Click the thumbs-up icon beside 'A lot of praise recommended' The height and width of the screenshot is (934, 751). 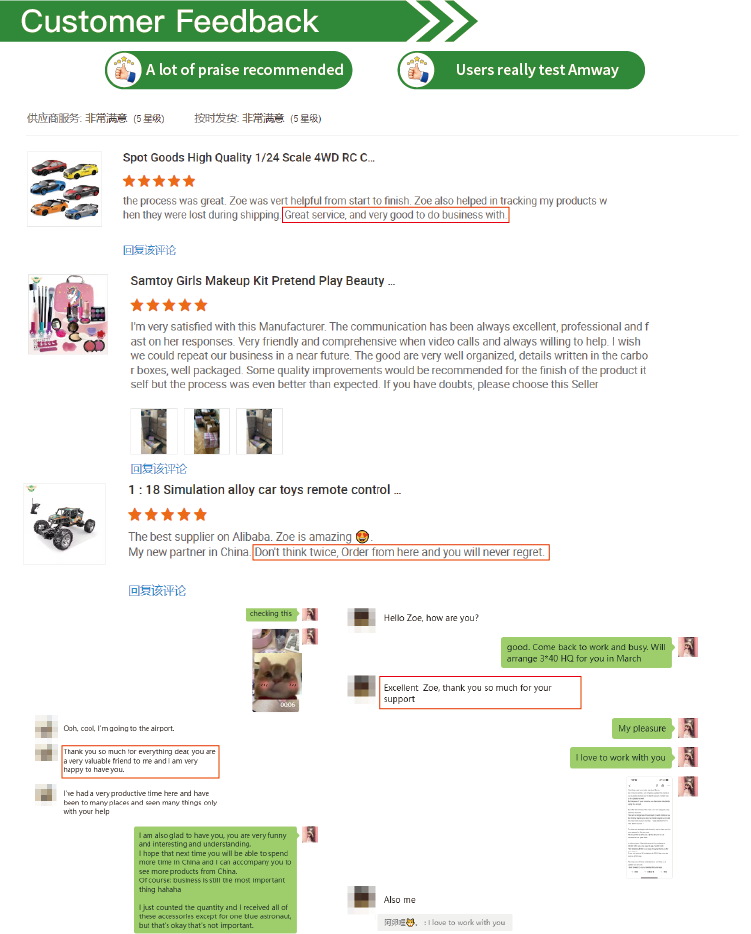(x=124, y=70)
